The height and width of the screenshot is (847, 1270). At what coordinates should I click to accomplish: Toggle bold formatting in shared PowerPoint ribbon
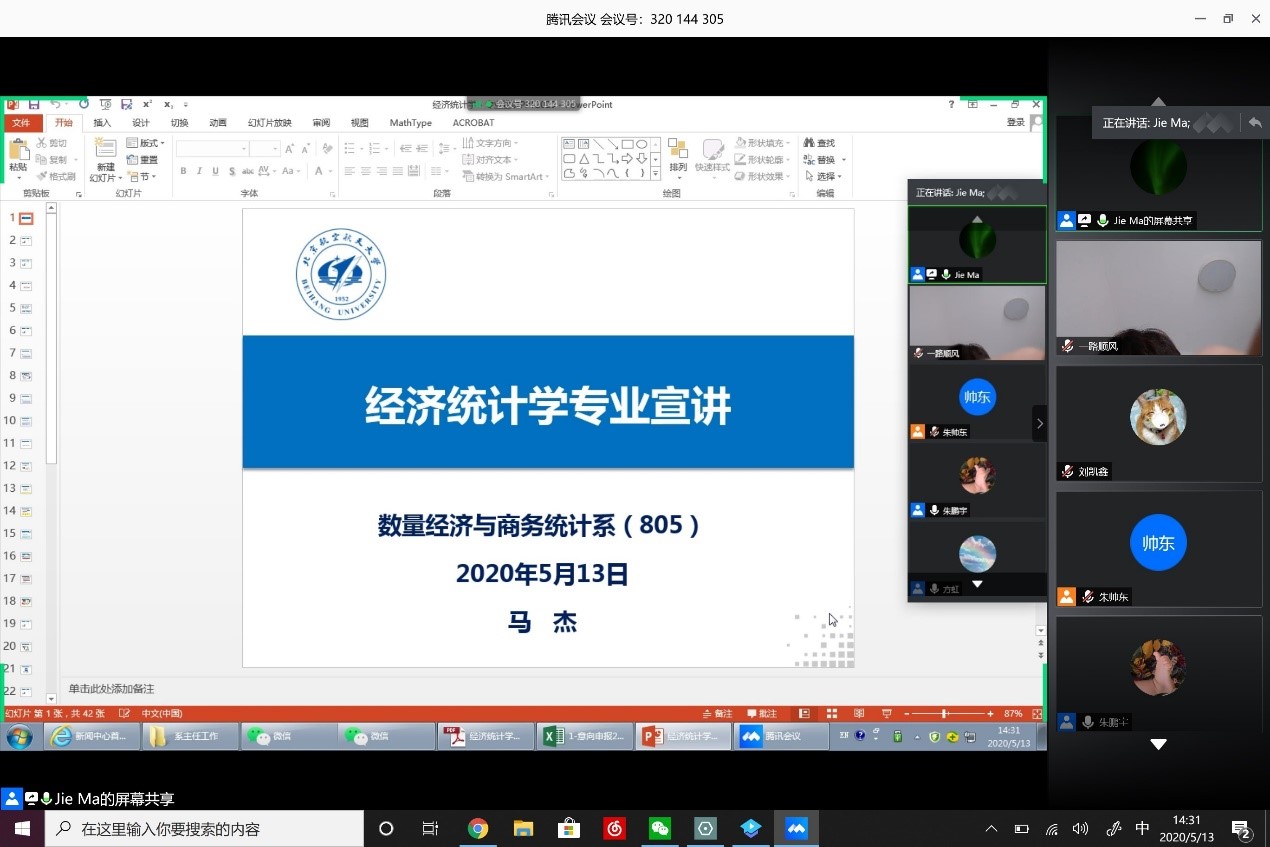[x=184, y=171]
